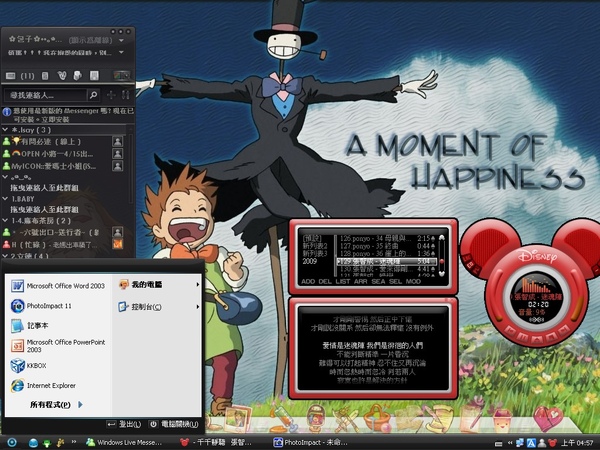Click the contact list sort arrows icon

tap(126, 95)
